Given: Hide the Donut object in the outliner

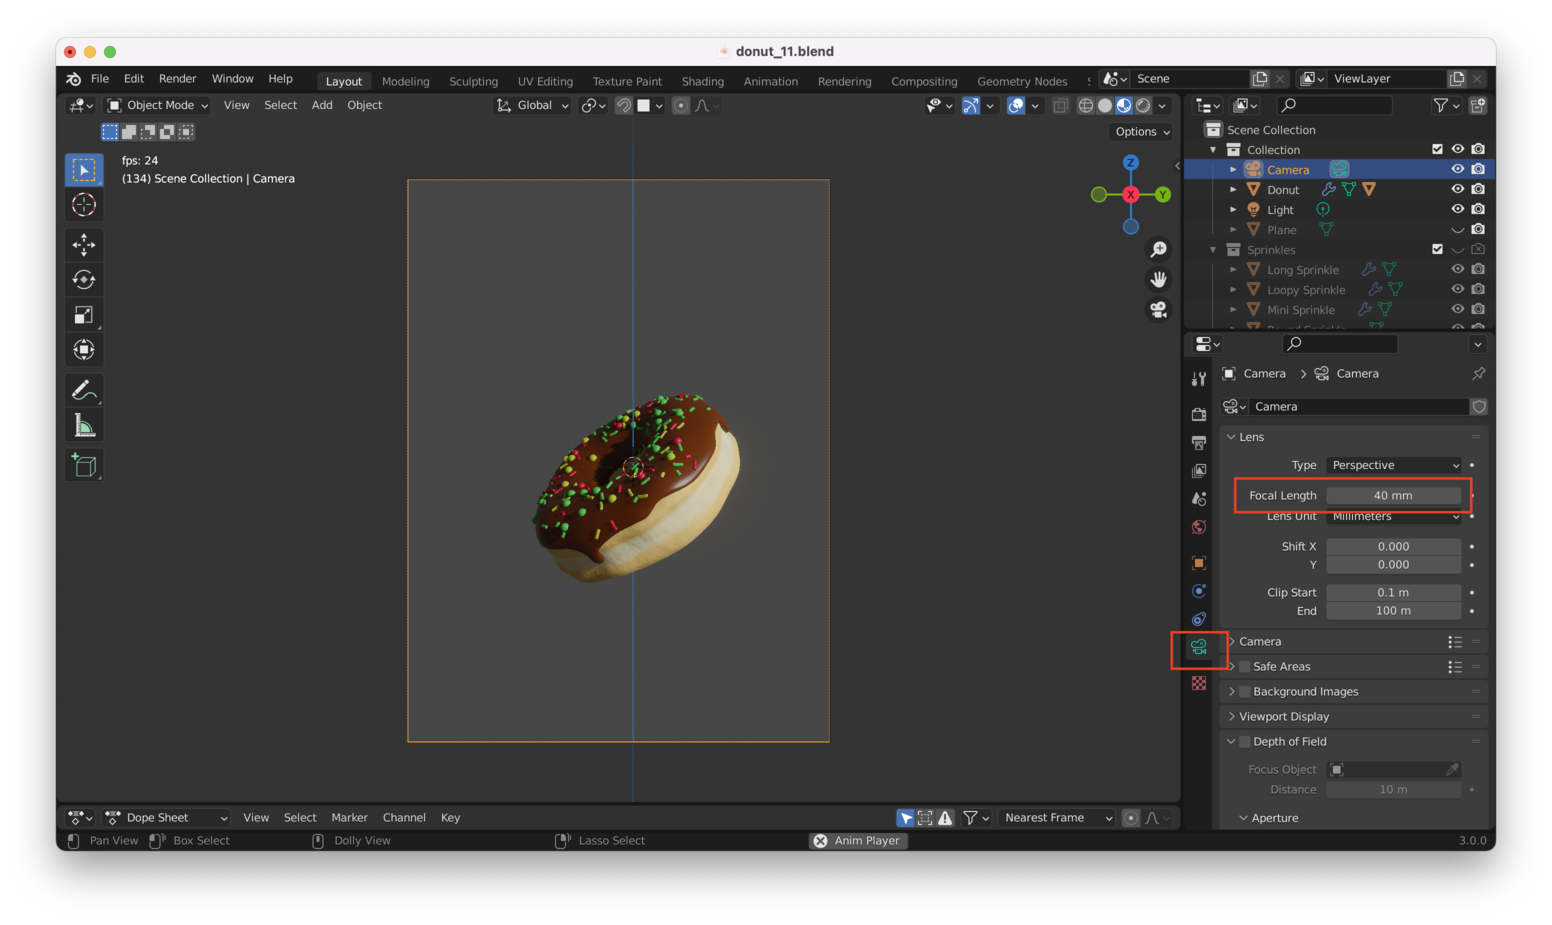Looking at the screenshot, I should click(1457, 189).
